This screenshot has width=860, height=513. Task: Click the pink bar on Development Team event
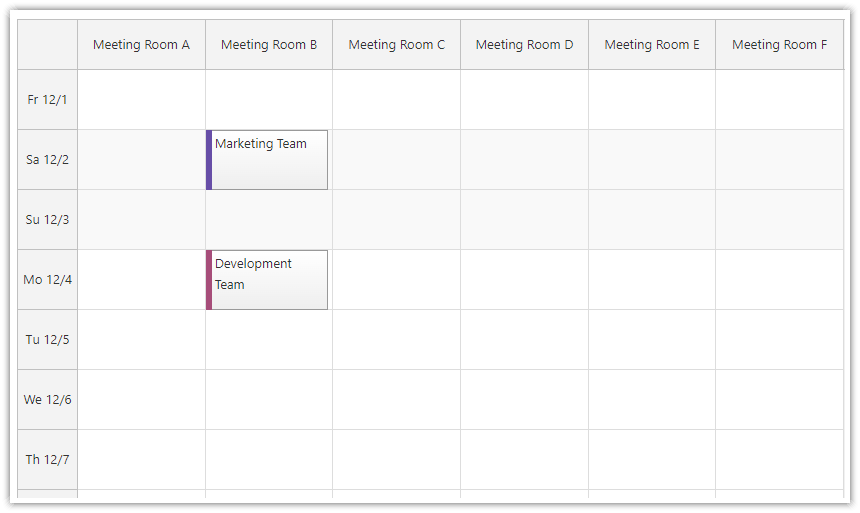[209, 280]
